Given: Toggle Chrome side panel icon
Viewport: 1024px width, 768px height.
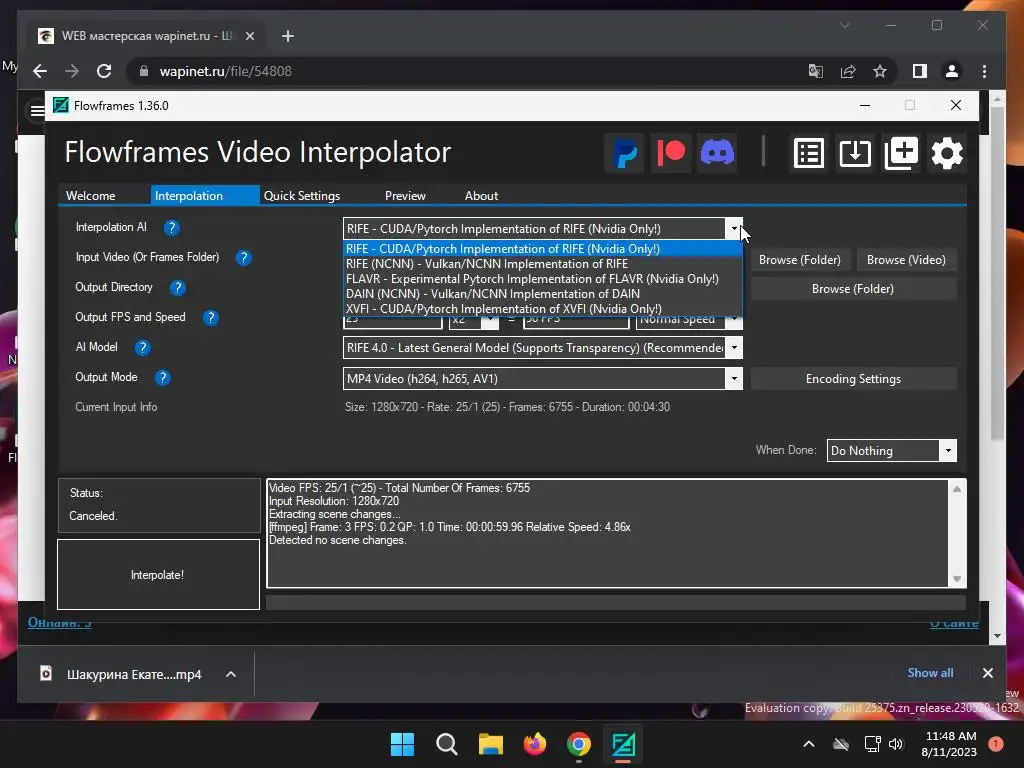Looking at the screenshot, I should click(920, 71).
